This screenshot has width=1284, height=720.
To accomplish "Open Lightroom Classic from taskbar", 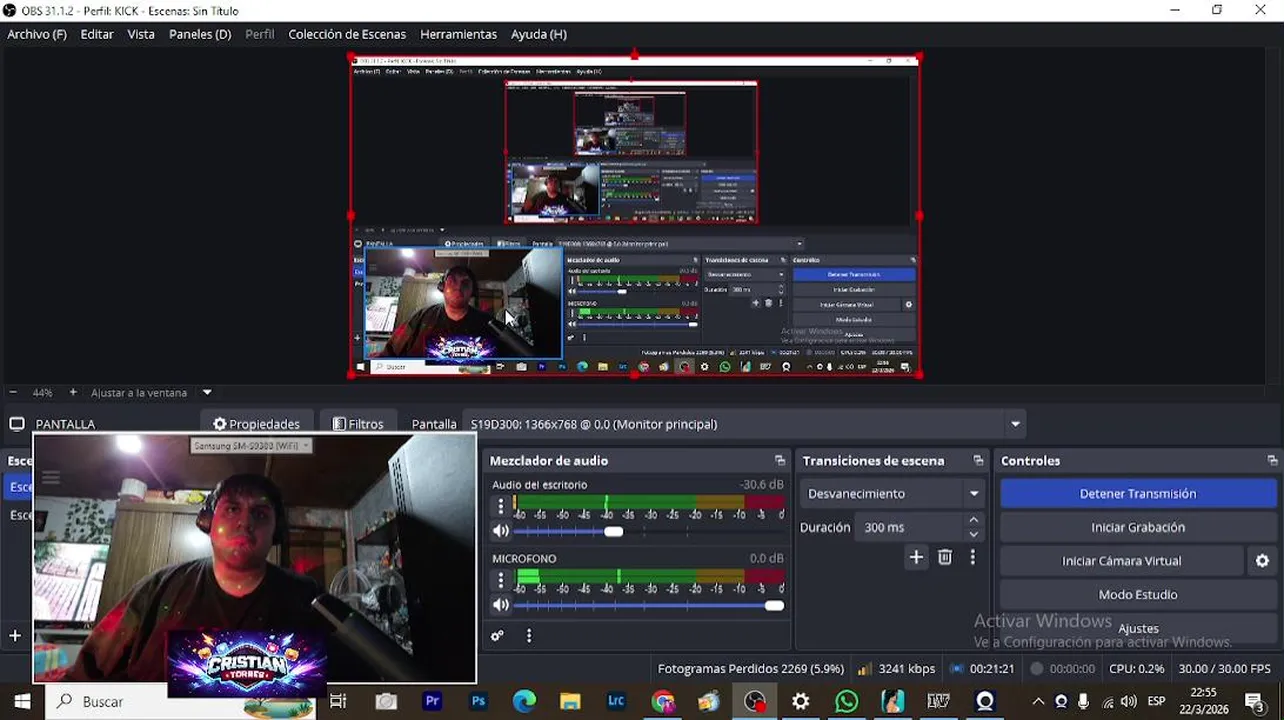I will (x=616, y=701).
